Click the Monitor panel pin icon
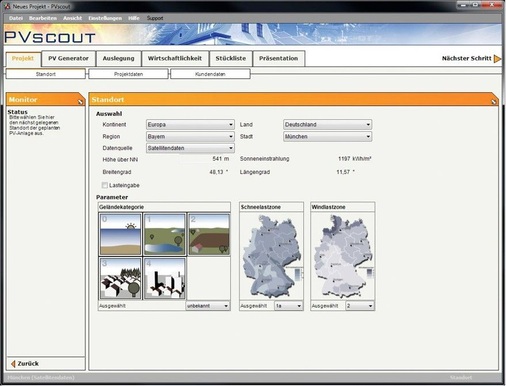The width and height of the screenshot is (506, 386). (80, 102)
